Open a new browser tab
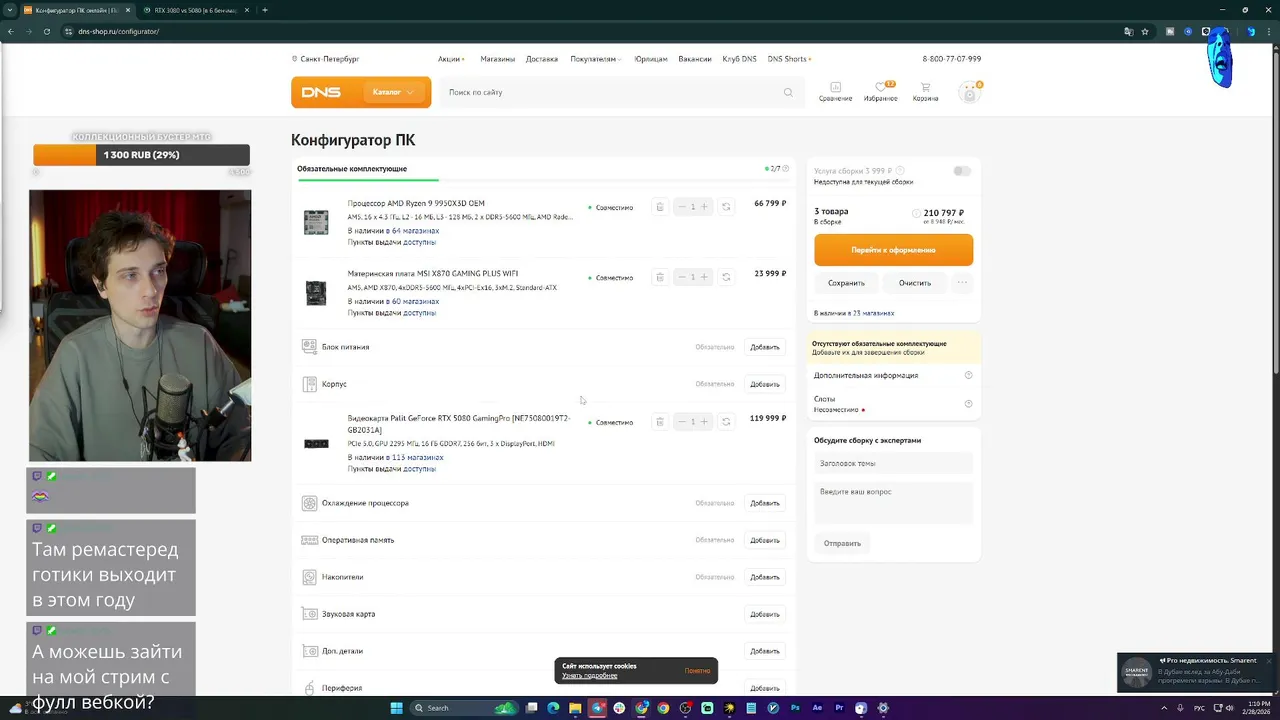The height and width of the screenshot is (720, 1280). tap(264, 10)
